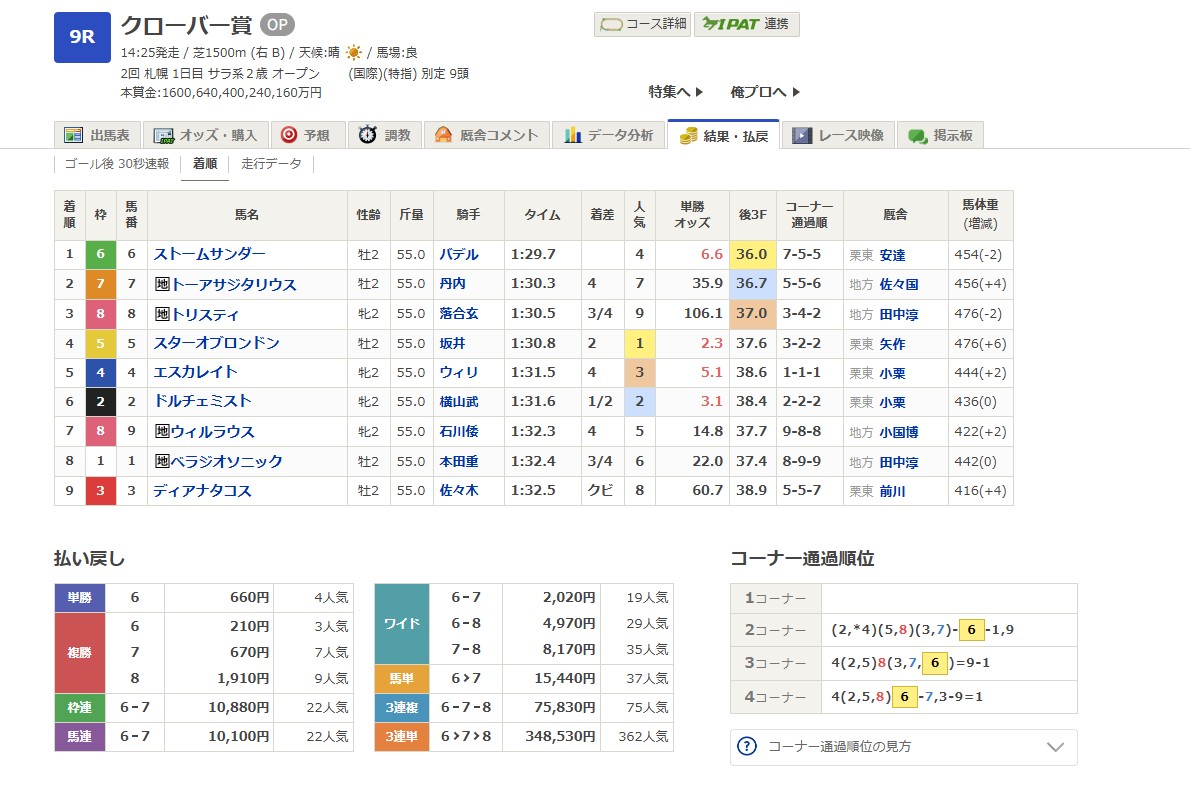Click the 結果・払戻 coins icon
The image size is (1190, 791).
coord(688,136)
